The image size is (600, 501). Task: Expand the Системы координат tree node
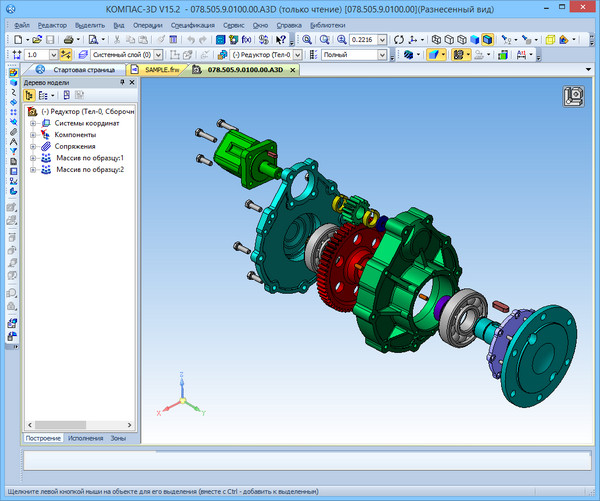(x=33, y=123)
